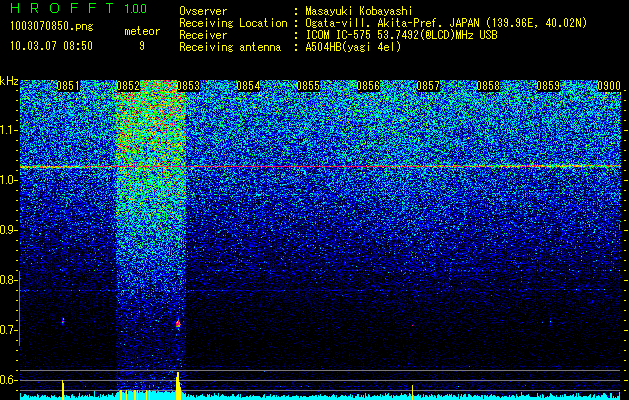This screenshot has height=400, width=629.
Task: Click the 0856 time marker
Action: (368, 86)
